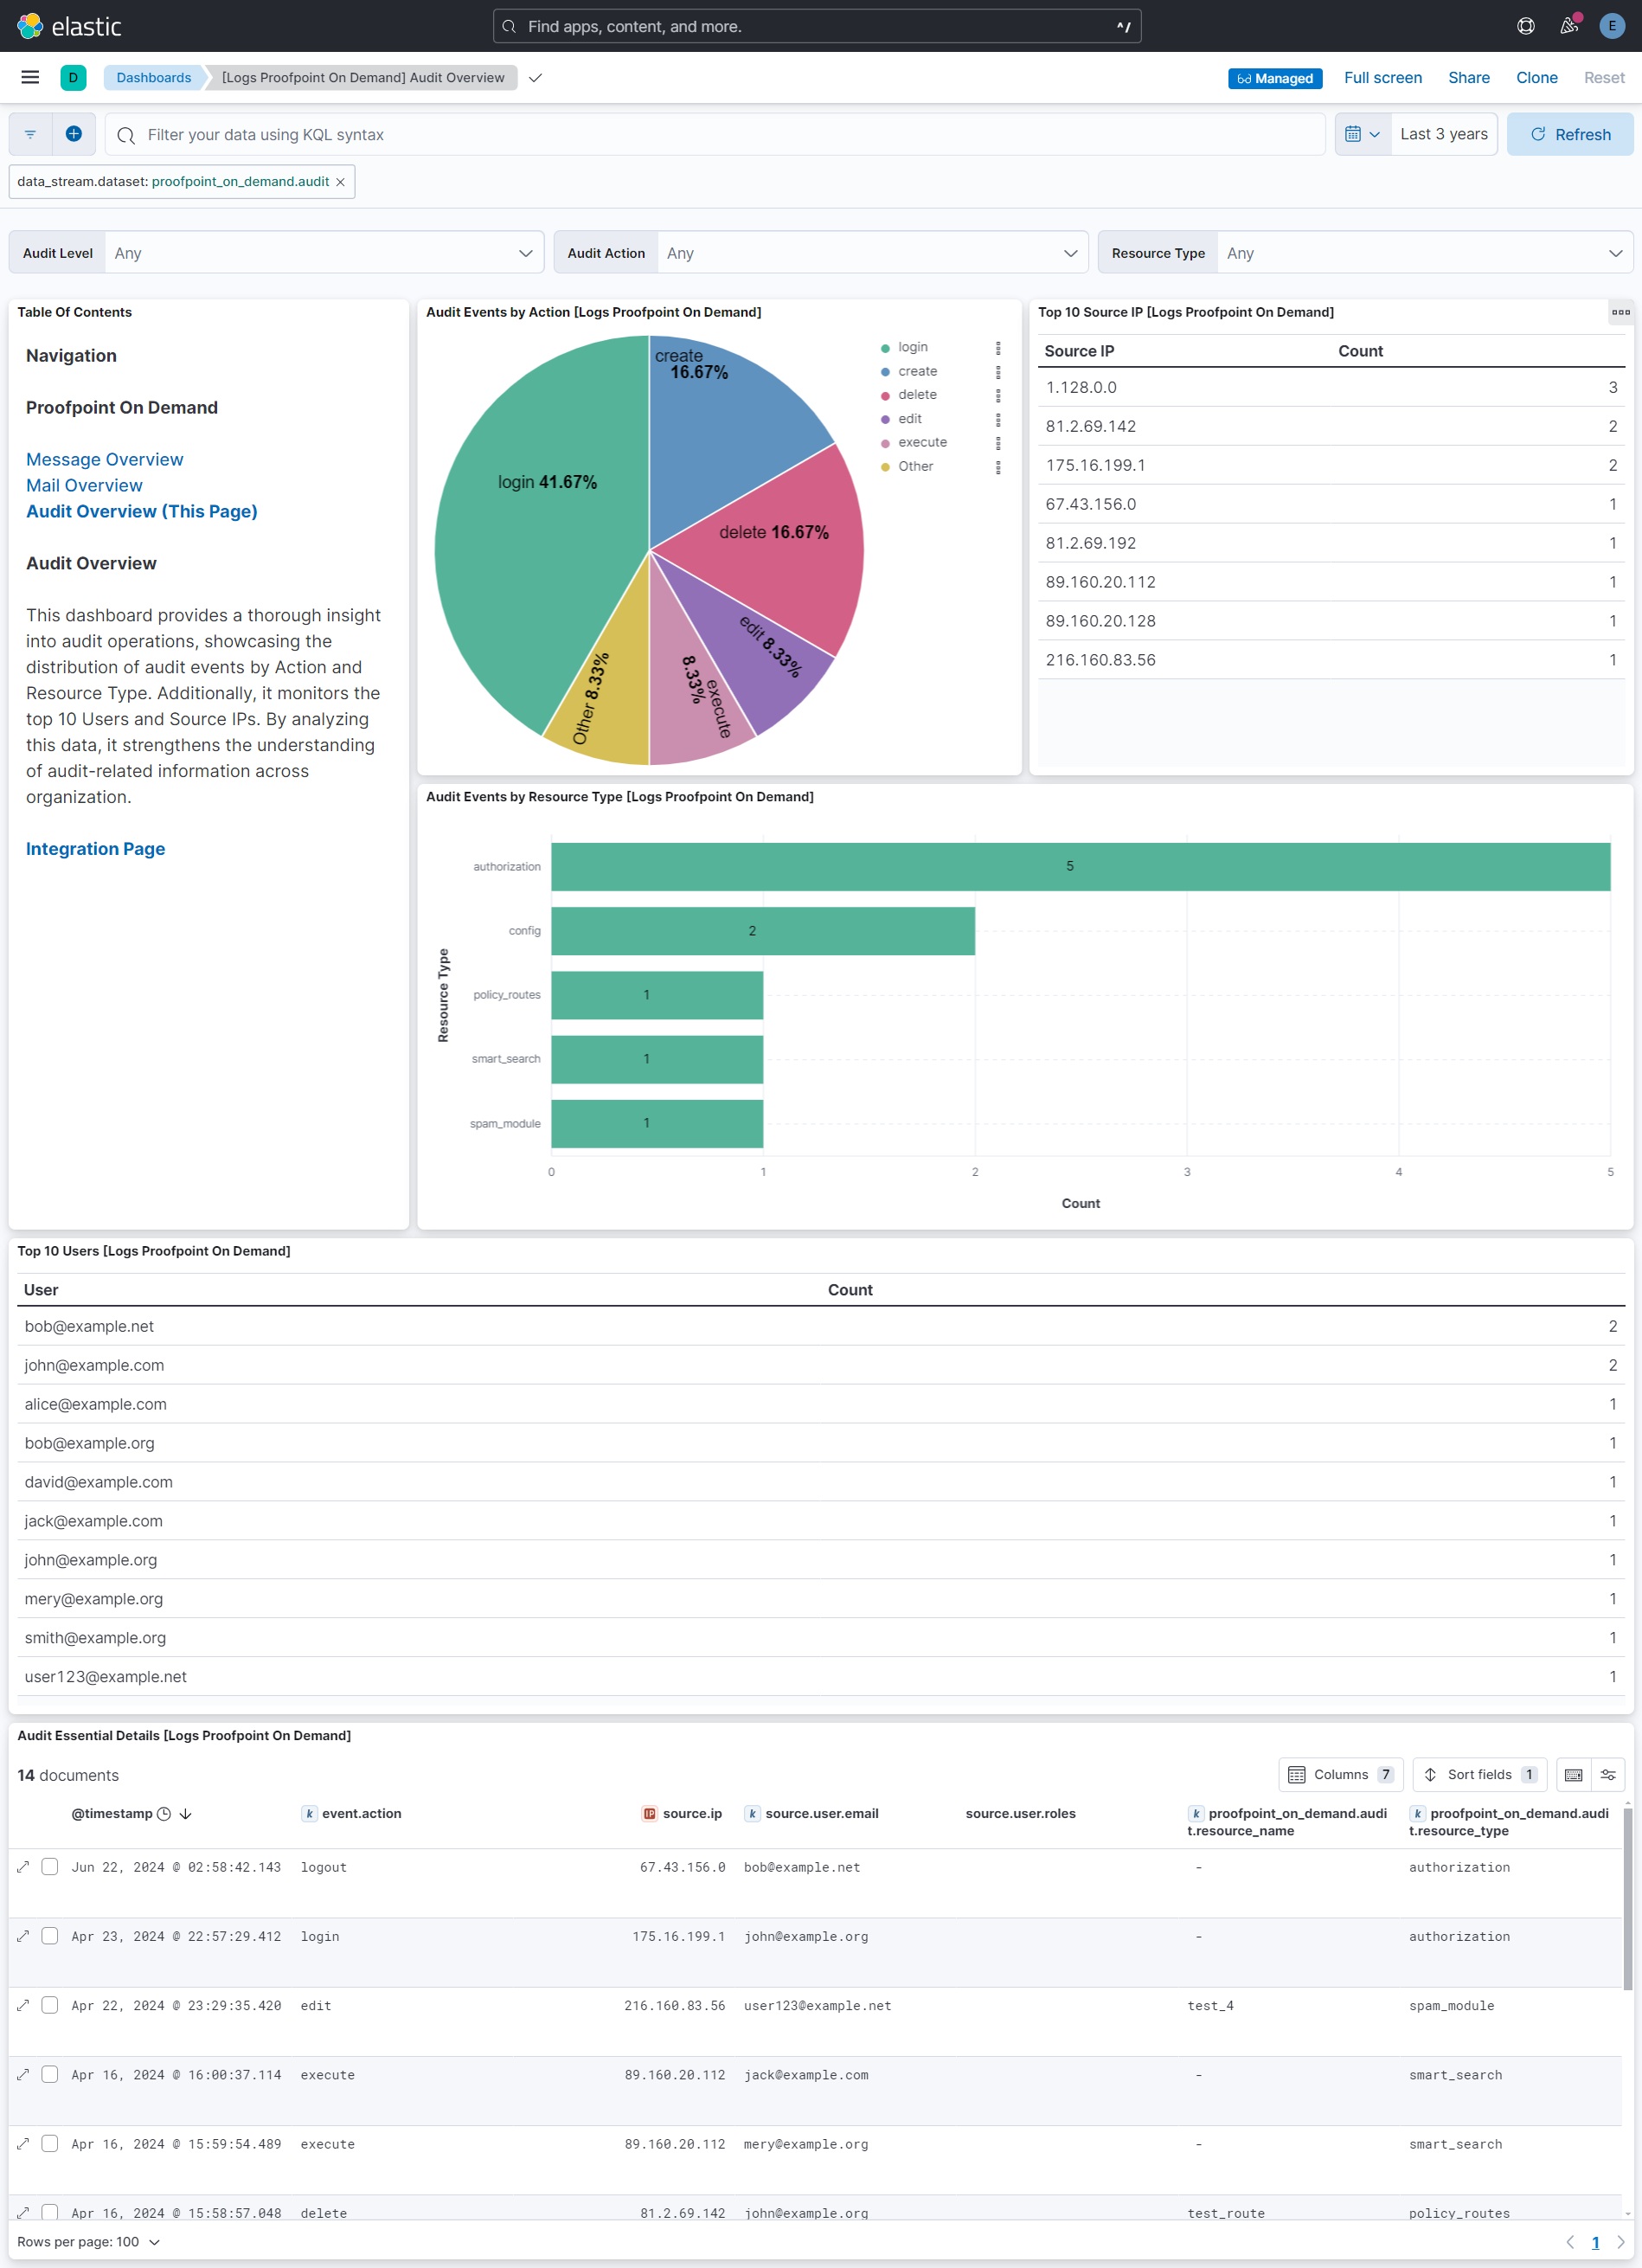Open the Mail Overview link

tap(84, 486)
